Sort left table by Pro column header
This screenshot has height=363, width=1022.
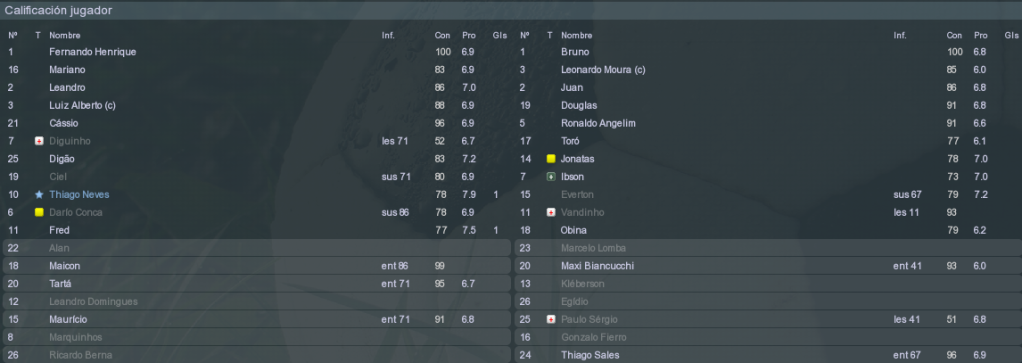pyautogui.click(x=469, y=35)
